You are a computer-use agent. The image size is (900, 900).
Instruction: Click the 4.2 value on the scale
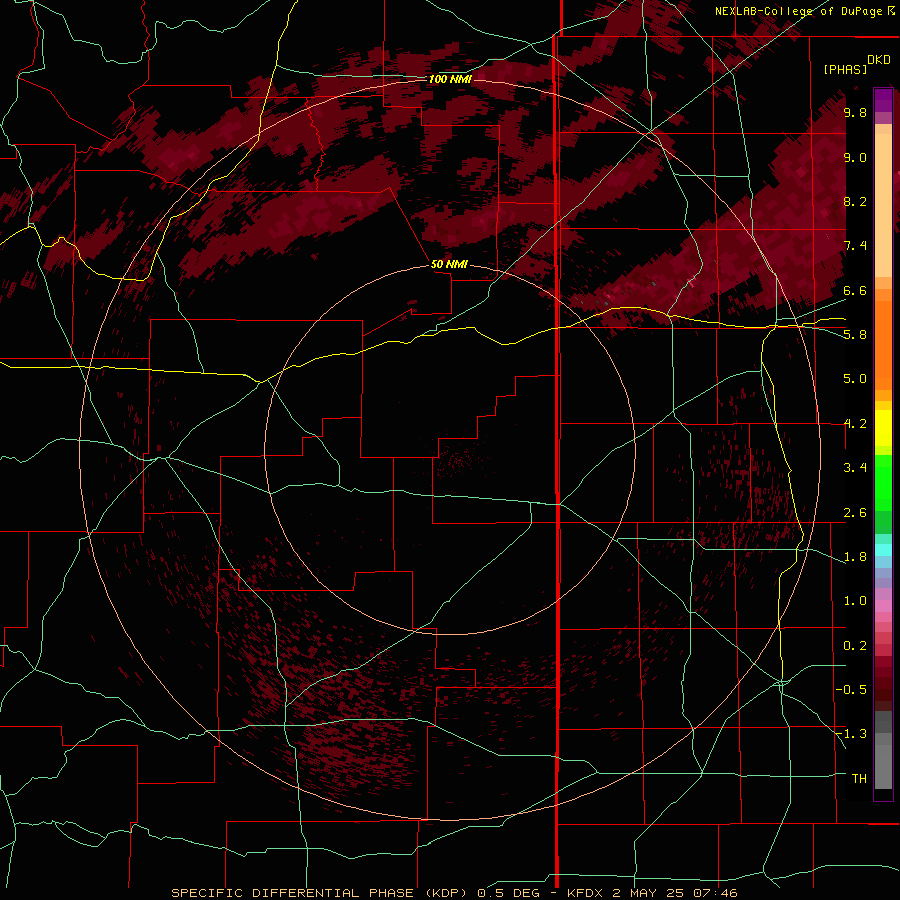[855, 424]
